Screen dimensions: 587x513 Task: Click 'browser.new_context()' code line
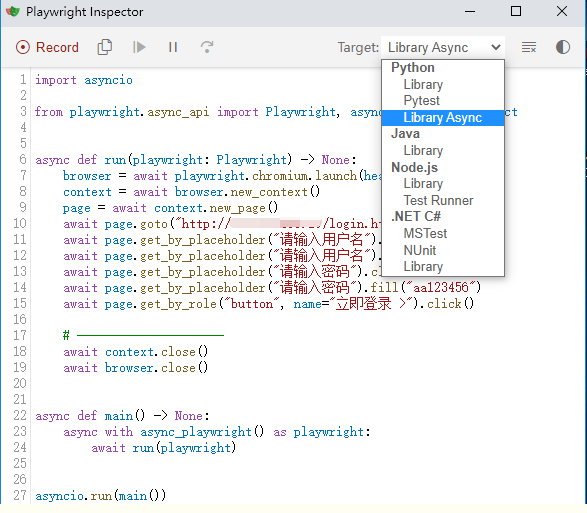pos(192,192)
